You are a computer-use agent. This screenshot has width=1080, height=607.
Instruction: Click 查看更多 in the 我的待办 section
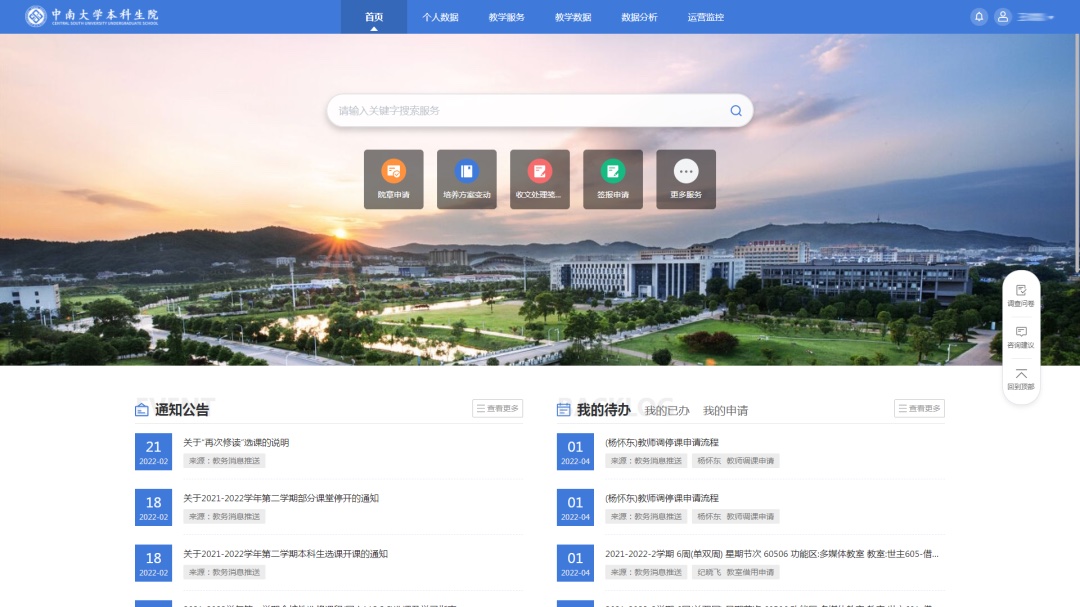[x=919, y=408]
